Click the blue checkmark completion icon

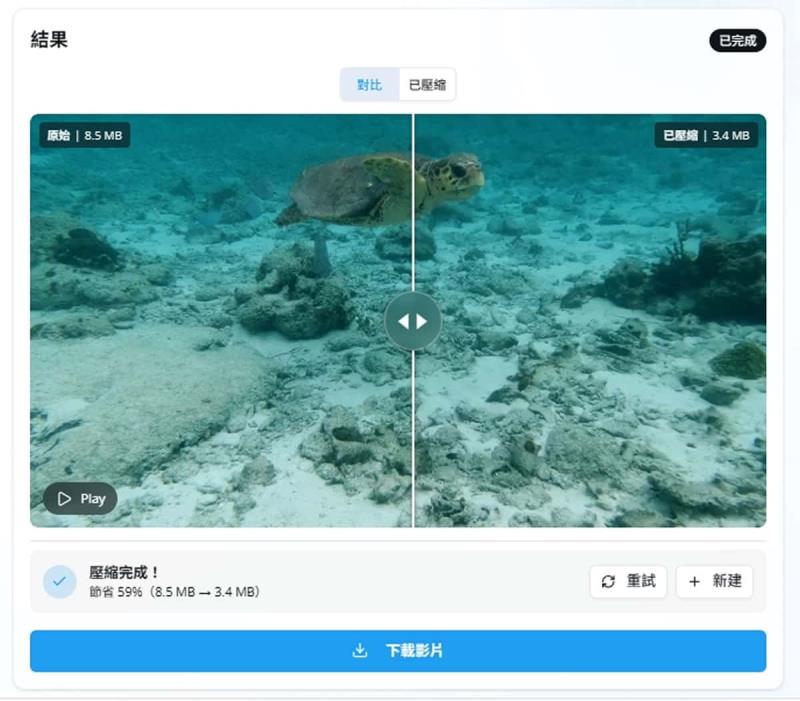(x=58, y=581)
